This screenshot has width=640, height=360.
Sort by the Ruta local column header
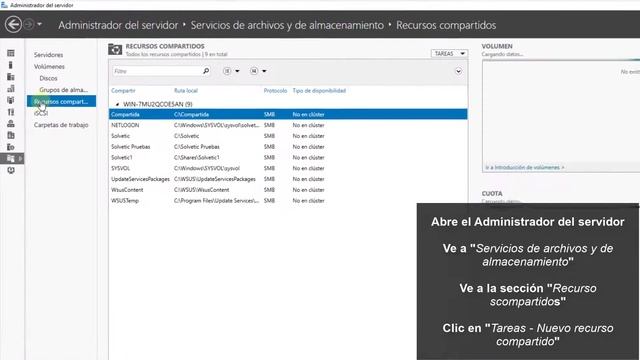coord(186,91)
